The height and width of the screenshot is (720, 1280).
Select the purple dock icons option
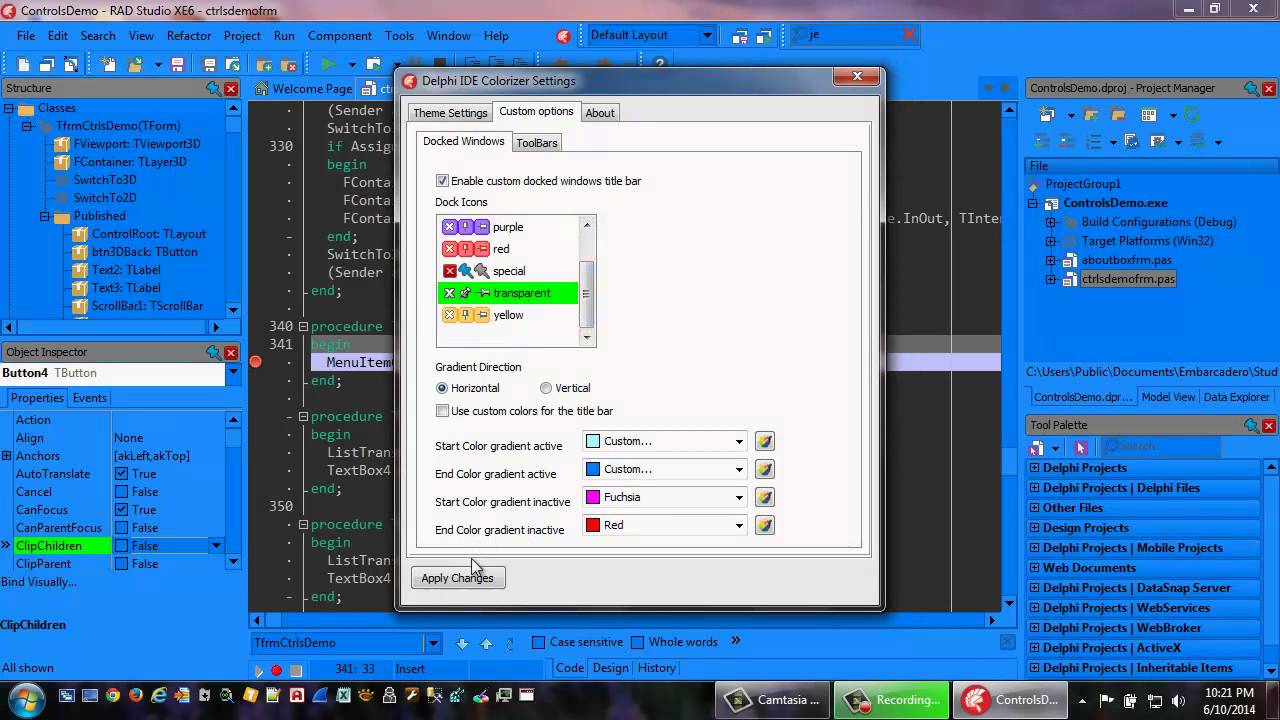(508, 227)
